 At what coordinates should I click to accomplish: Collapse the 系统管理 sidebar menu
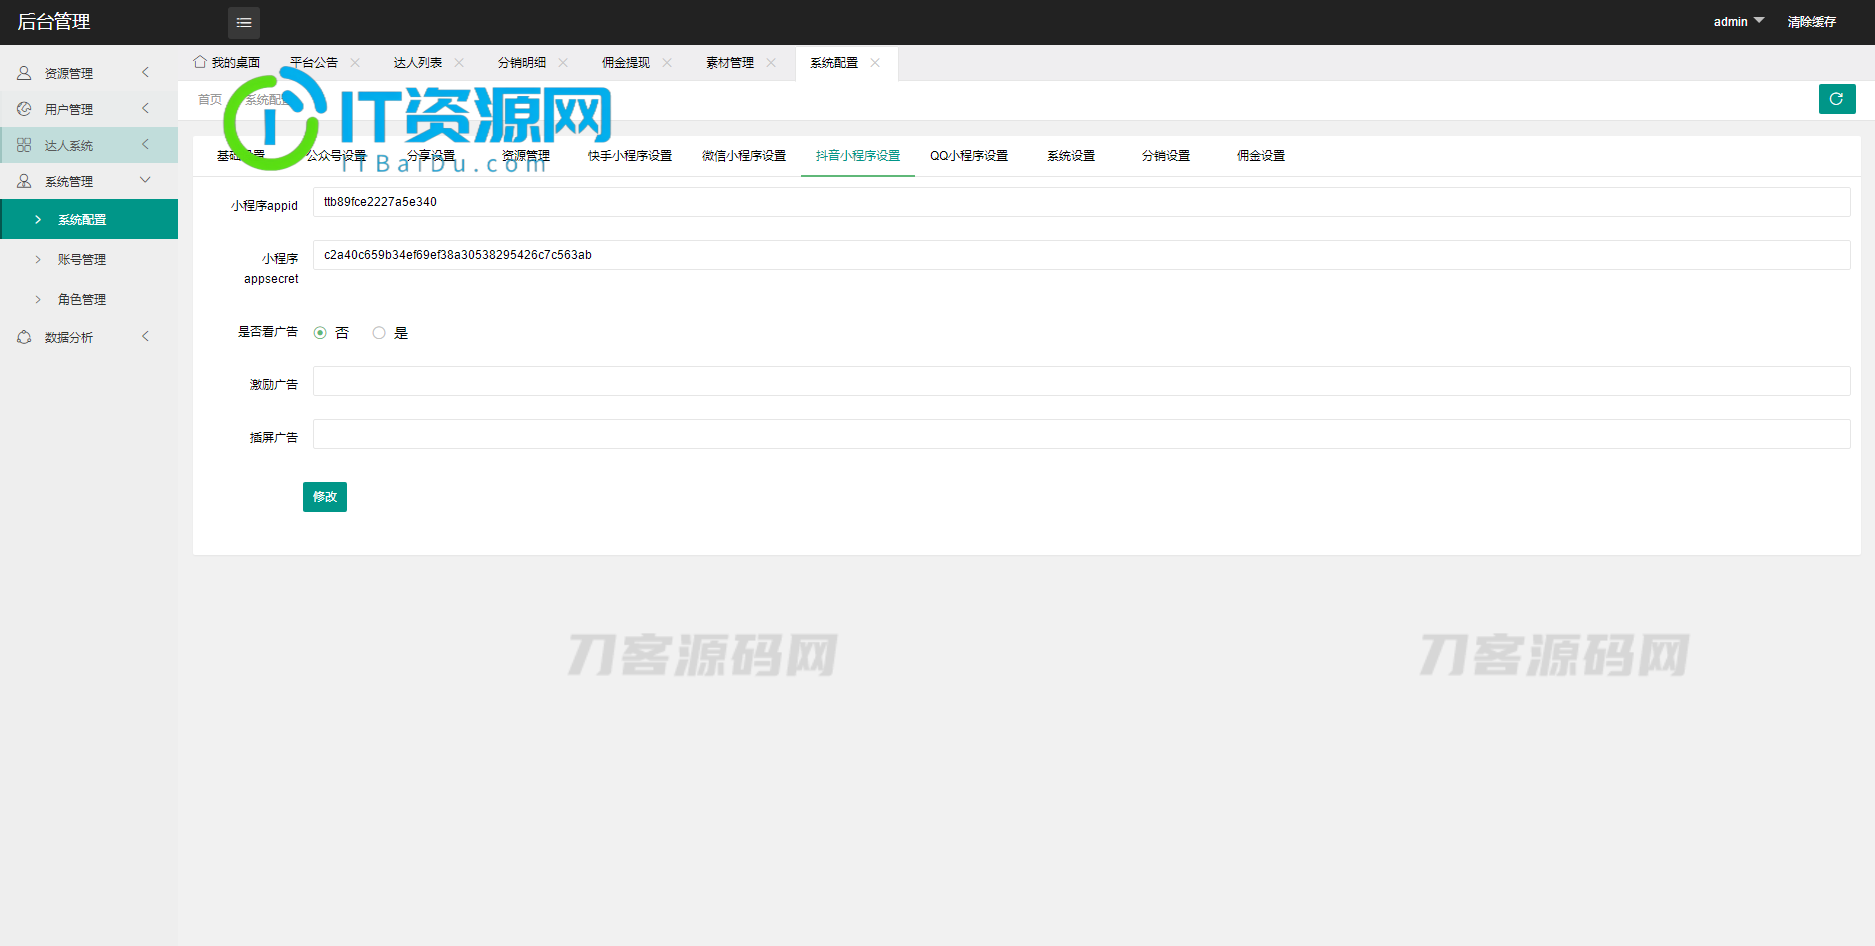89,181
